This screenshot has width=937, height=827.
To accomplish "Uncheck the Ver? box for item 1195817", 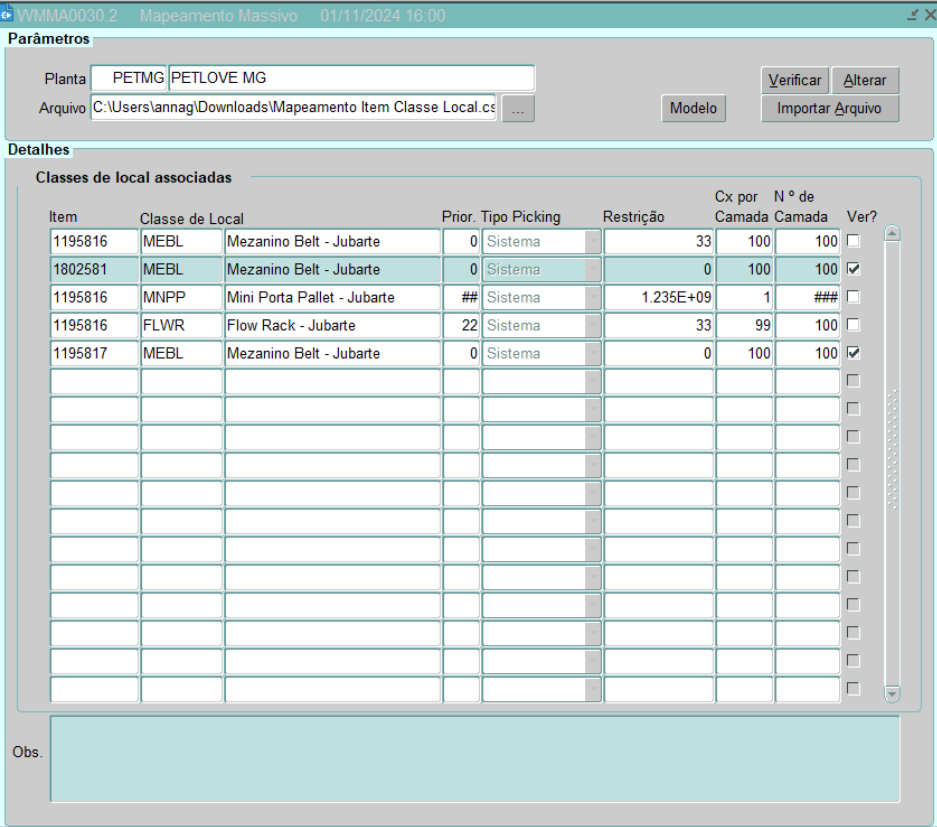I will 853,353.
